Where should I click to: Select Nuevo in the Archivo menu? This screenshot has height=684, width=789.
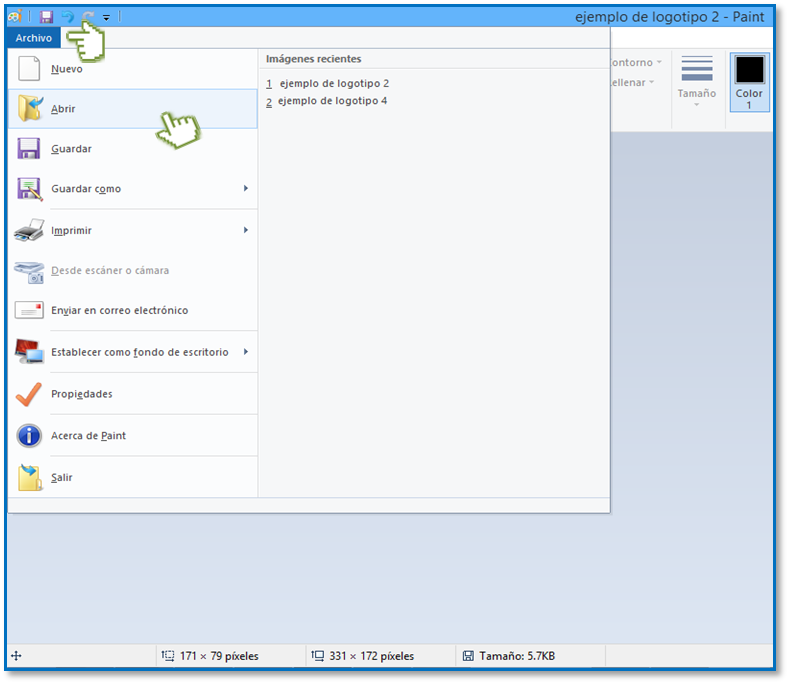click(x=133, y=69)
